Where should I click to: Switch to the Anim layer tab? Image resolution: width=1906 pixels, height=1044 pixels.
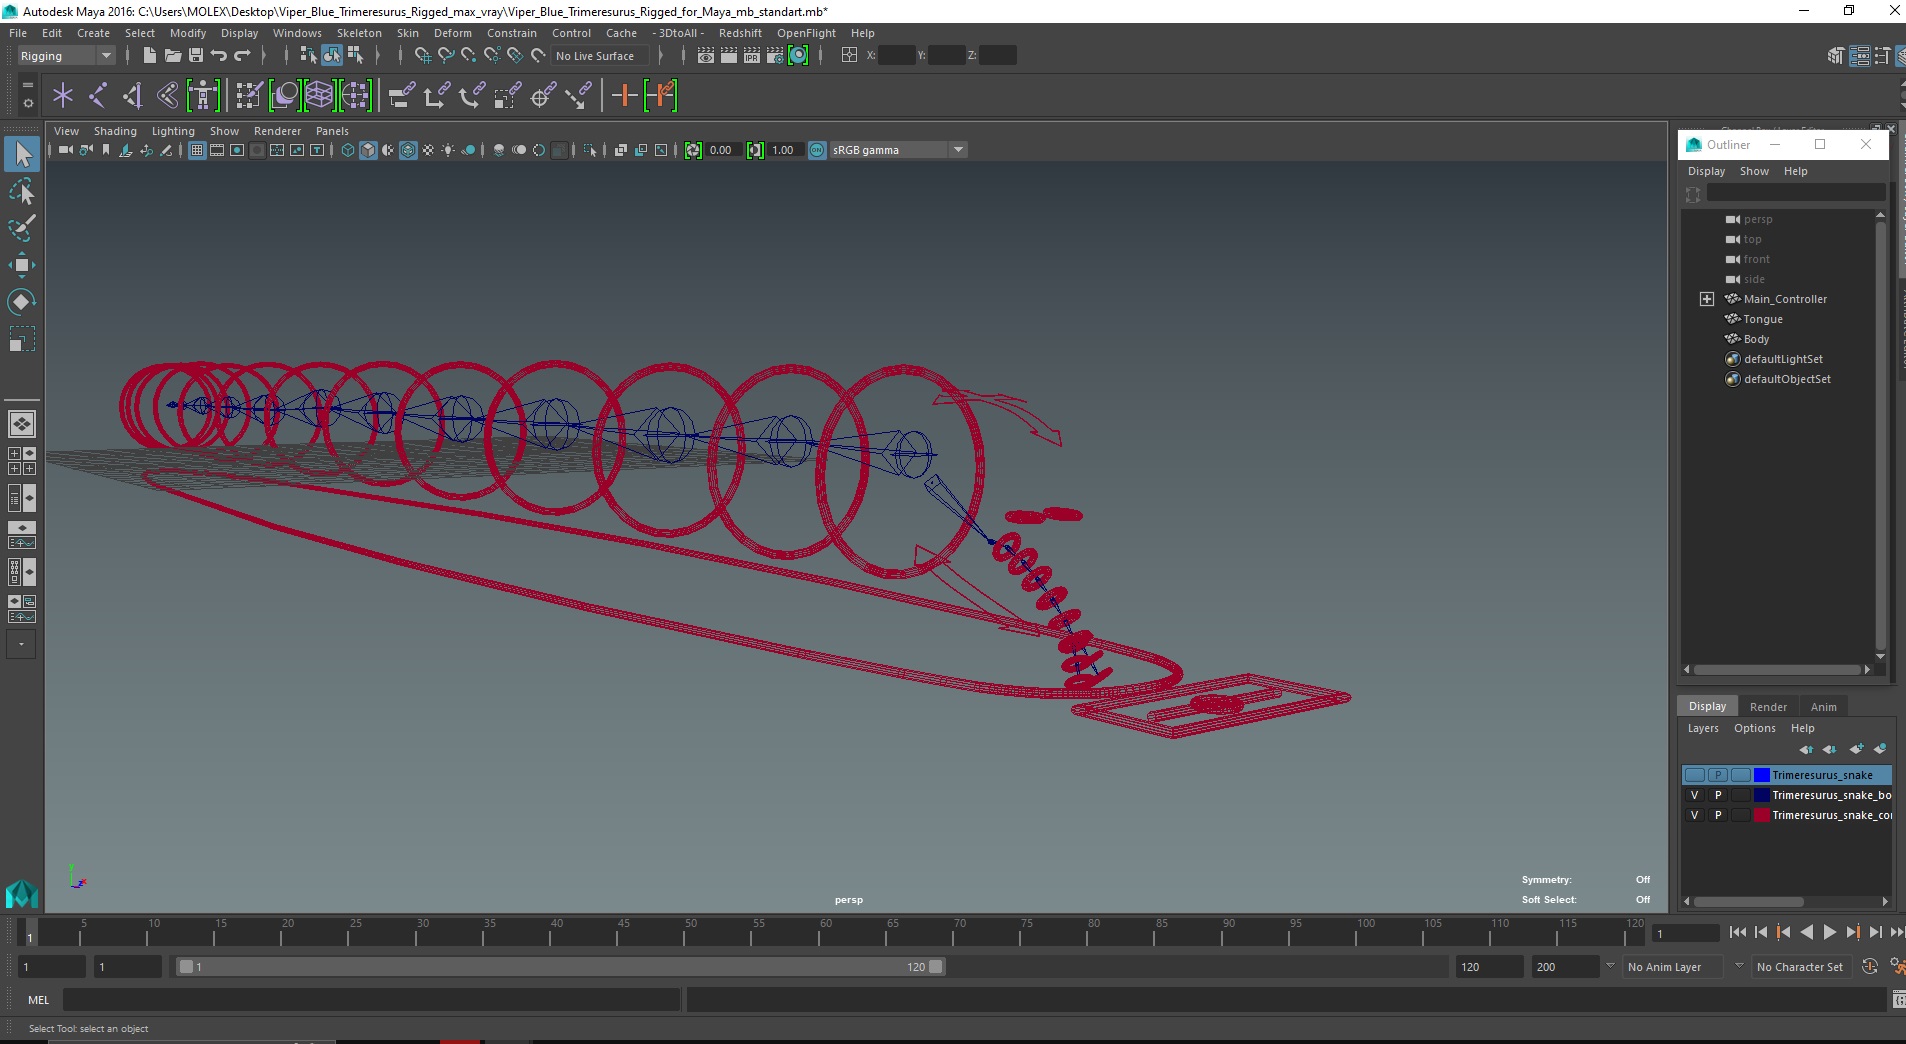[x=1823, y=706]
